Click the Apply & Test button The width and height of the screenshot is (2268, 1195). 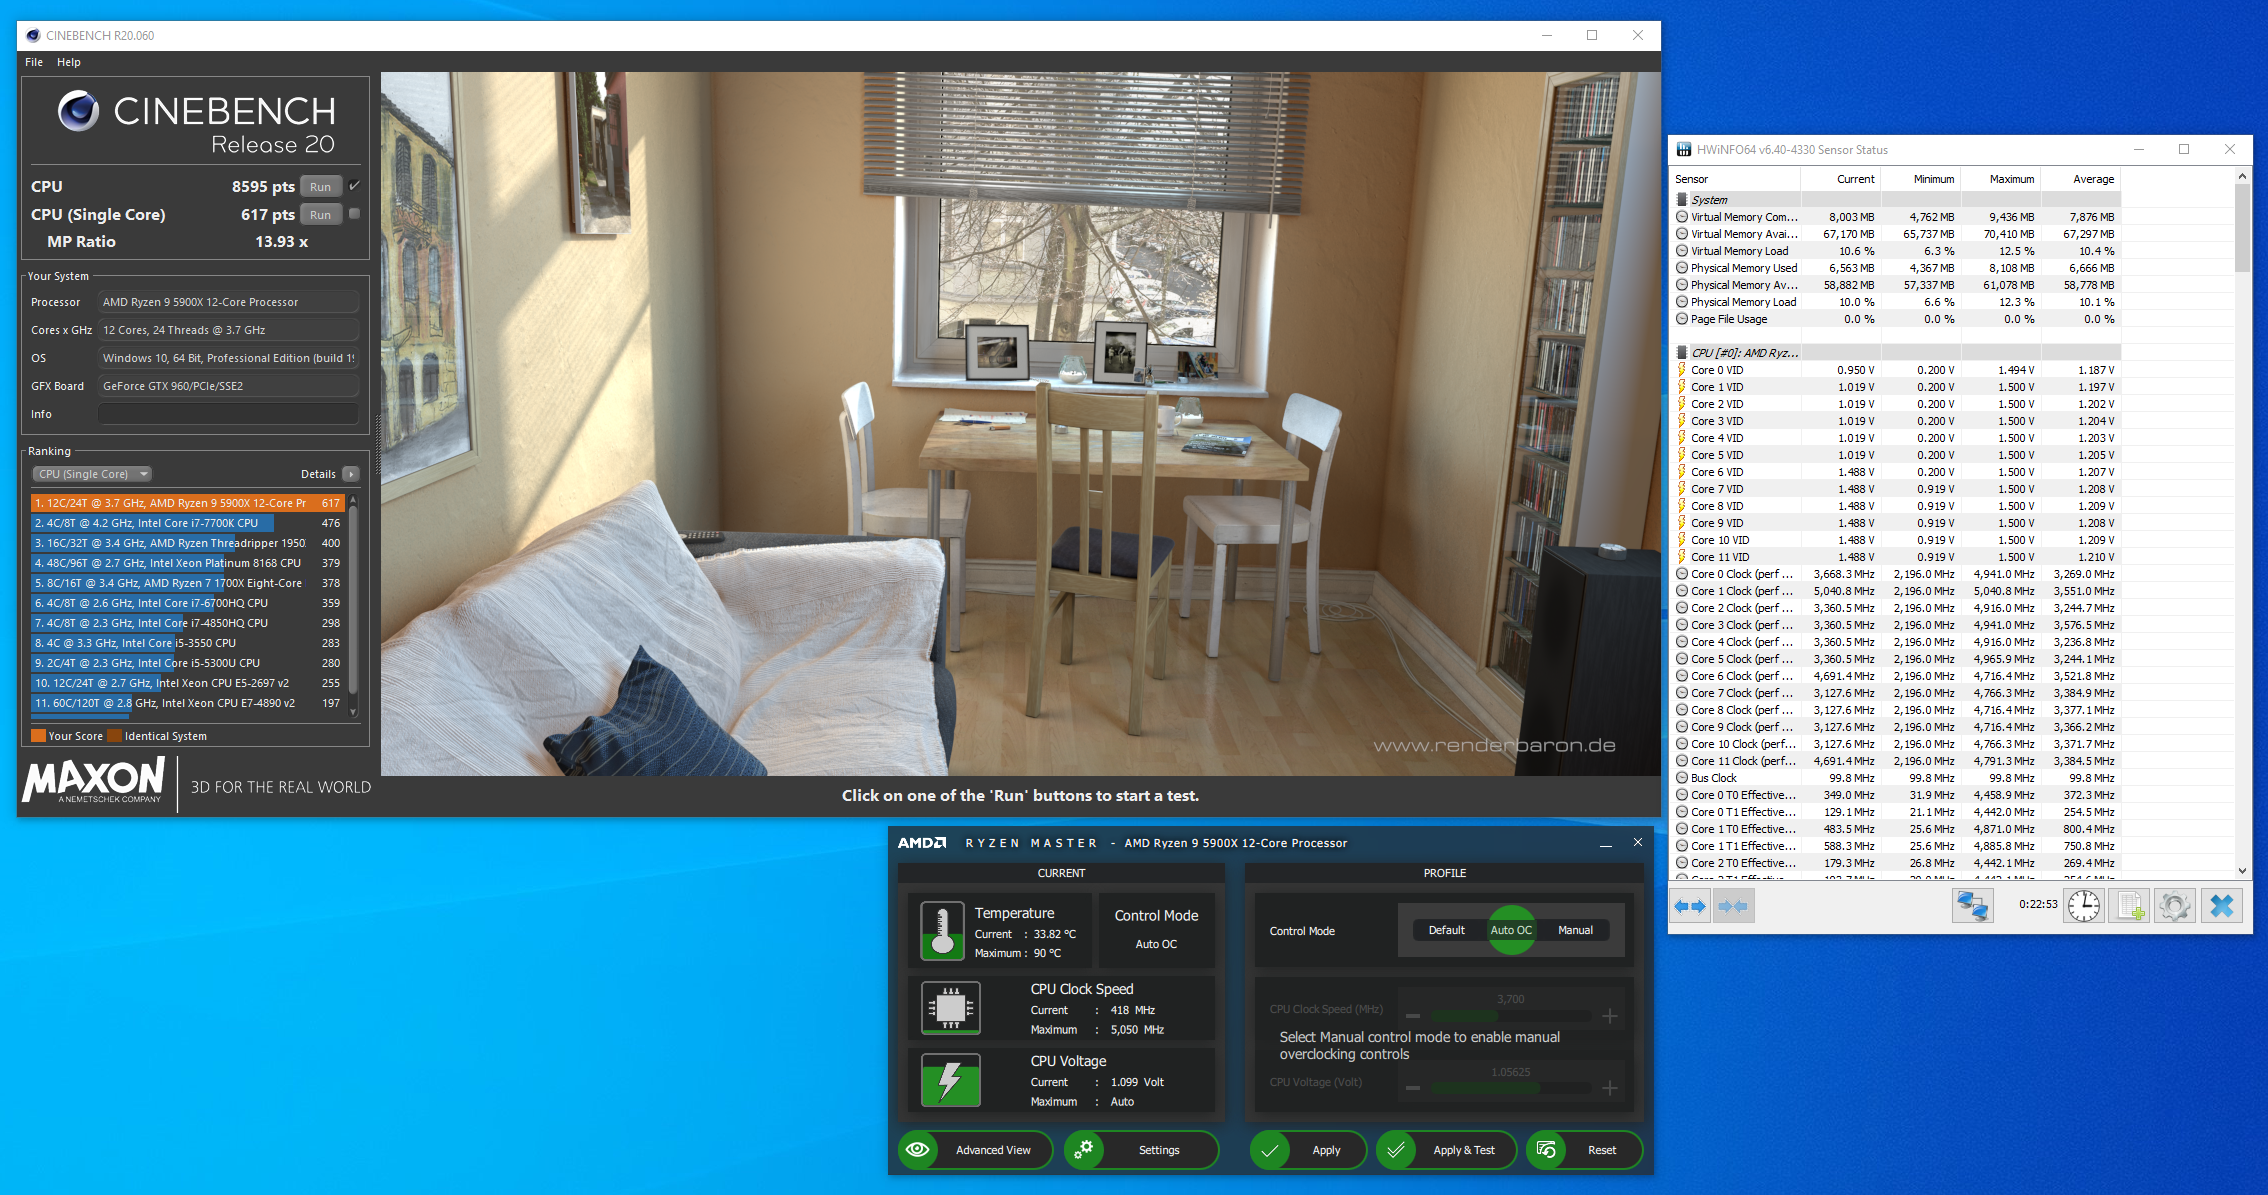1463,1150
